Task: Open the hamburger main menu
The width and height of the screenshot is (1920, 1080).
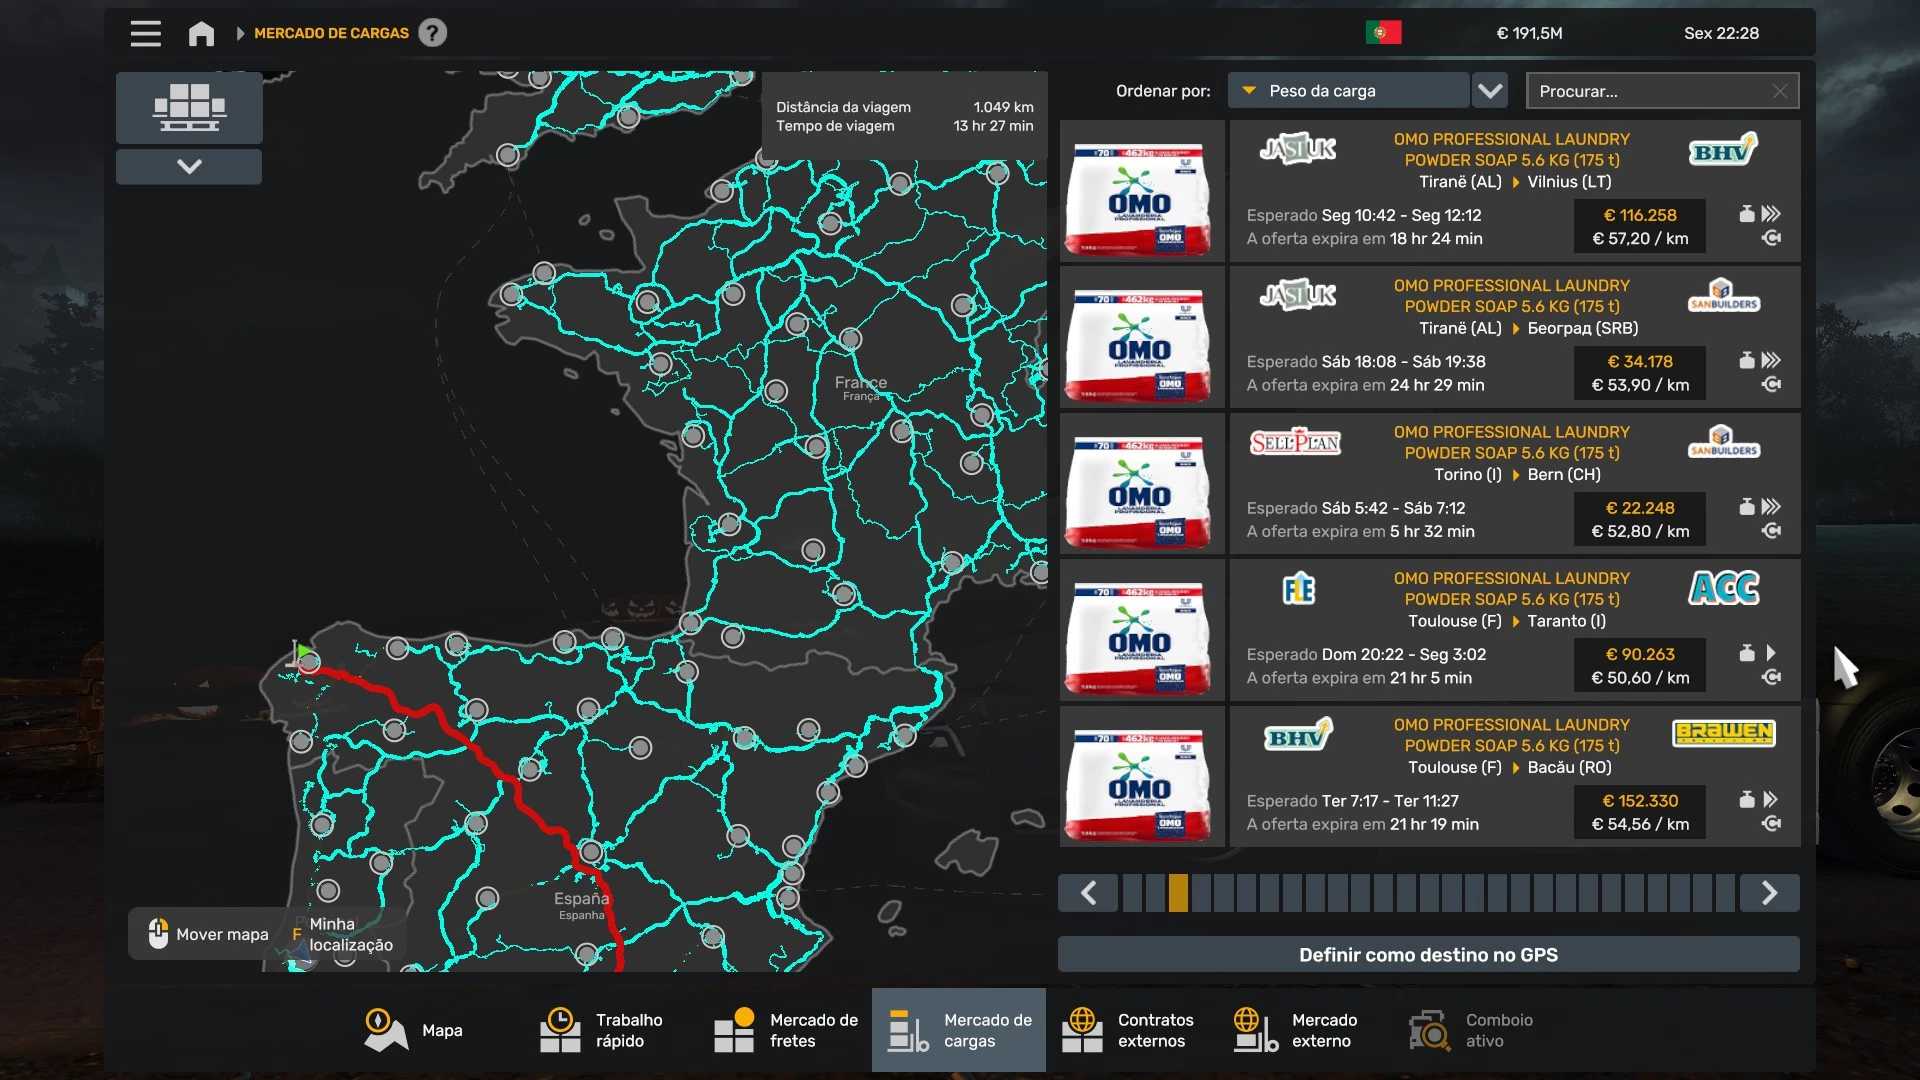Action: click(x=145, y=33)
